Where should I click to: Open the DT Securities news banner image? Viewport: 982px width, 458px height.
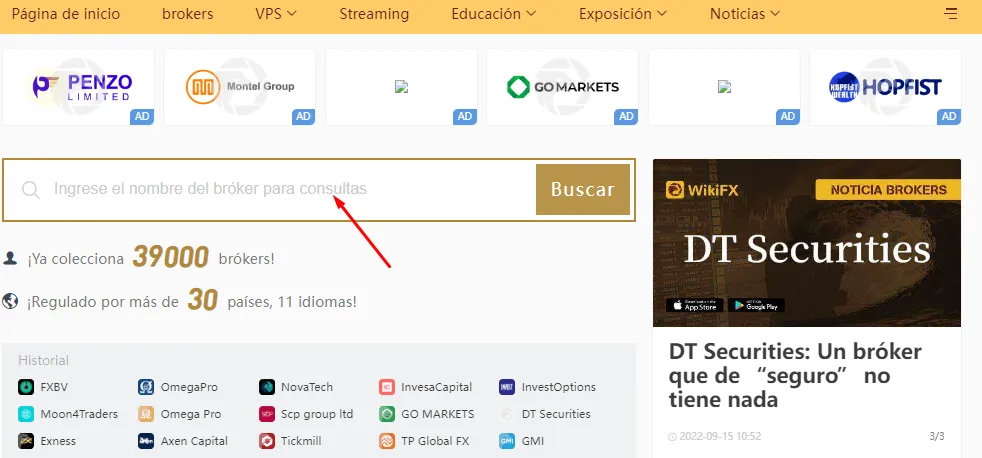pyautogui.click(x=807, y=243)
